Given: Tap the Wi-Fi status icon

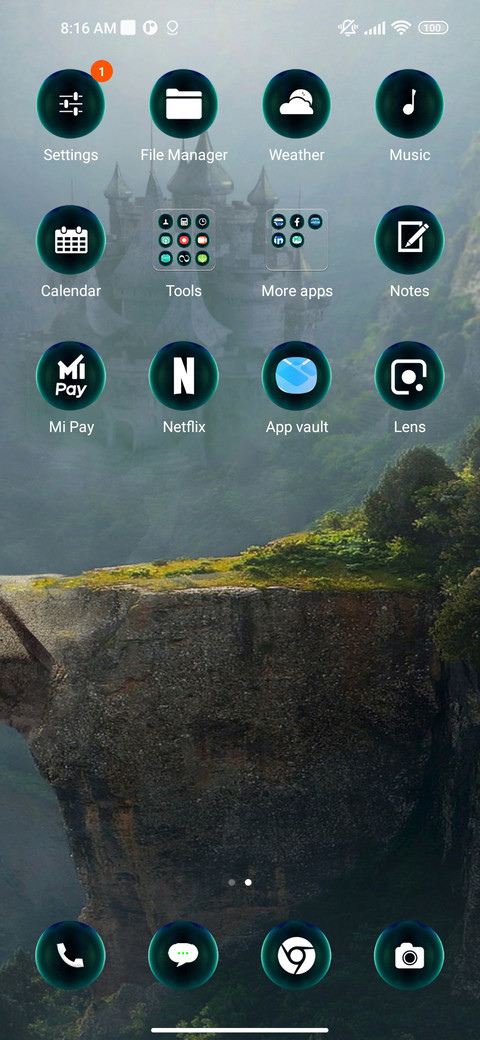Looking at the screenshot, I should tap(400, 28).
